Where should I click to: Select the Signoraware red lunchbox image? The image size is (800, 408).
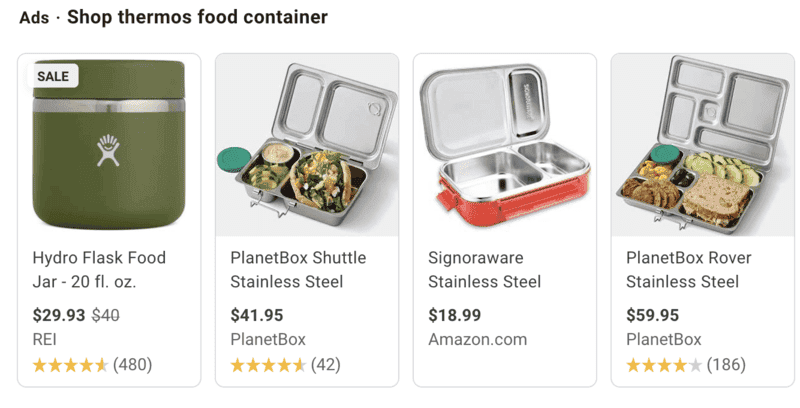coord(504,145)
